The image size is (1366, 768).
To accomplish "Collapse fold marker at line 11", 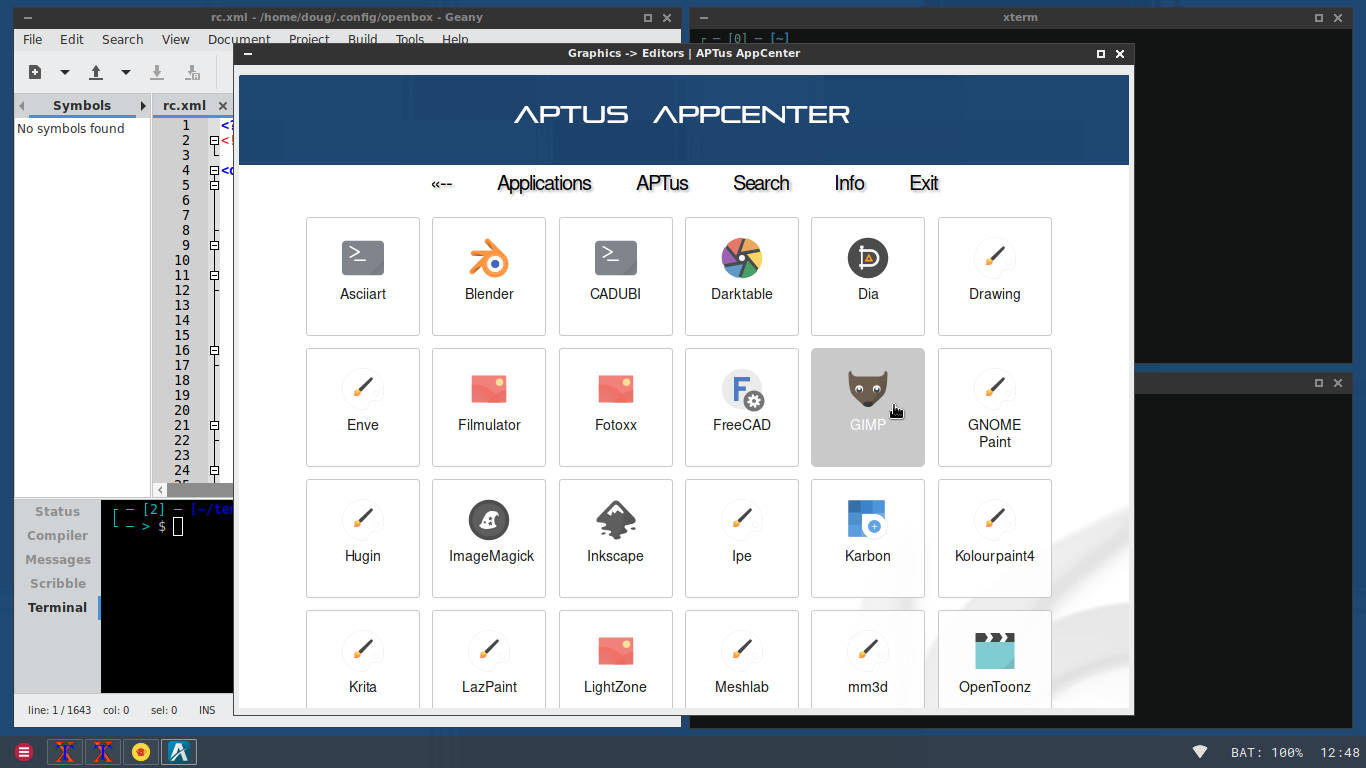I will point(214,275).
